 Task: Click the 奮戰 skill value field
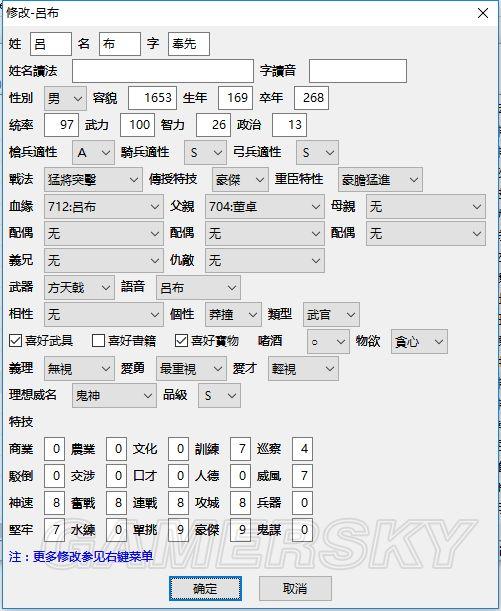[x=116, y=503]
